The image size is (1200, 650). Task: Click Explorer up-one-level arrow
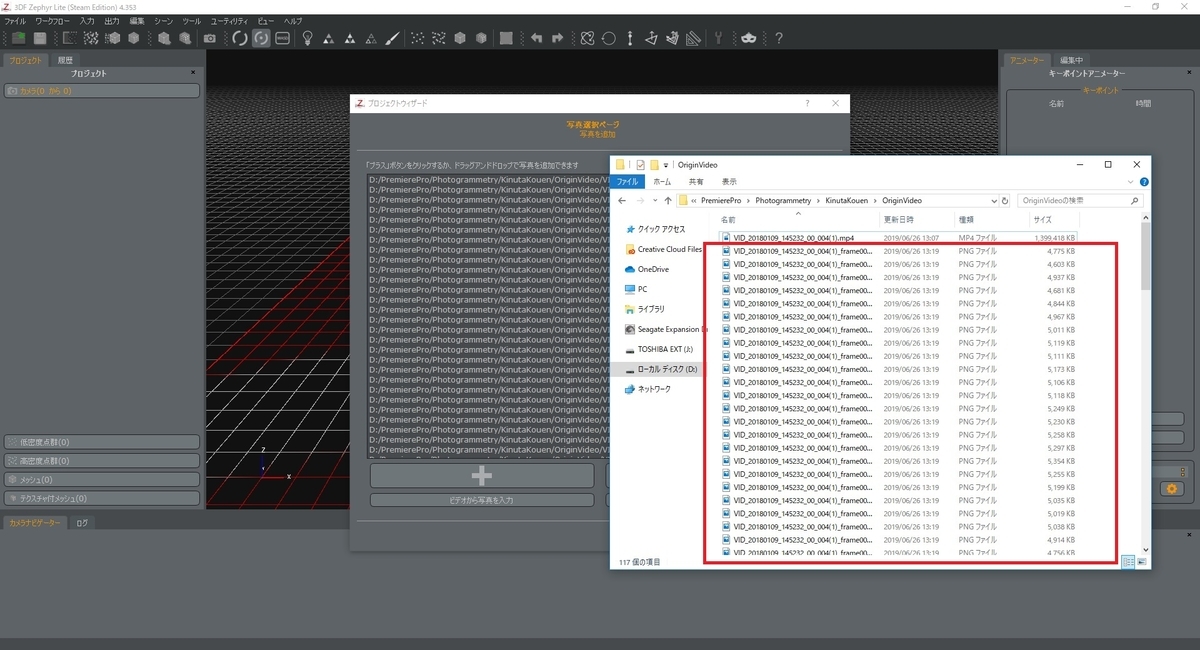pos(668,200)
